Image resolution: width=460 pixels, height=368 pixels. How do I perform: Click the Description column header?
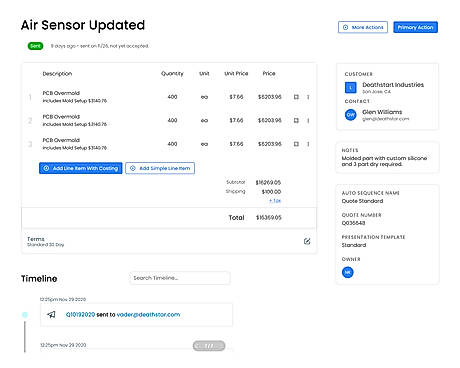click(57, 74)
